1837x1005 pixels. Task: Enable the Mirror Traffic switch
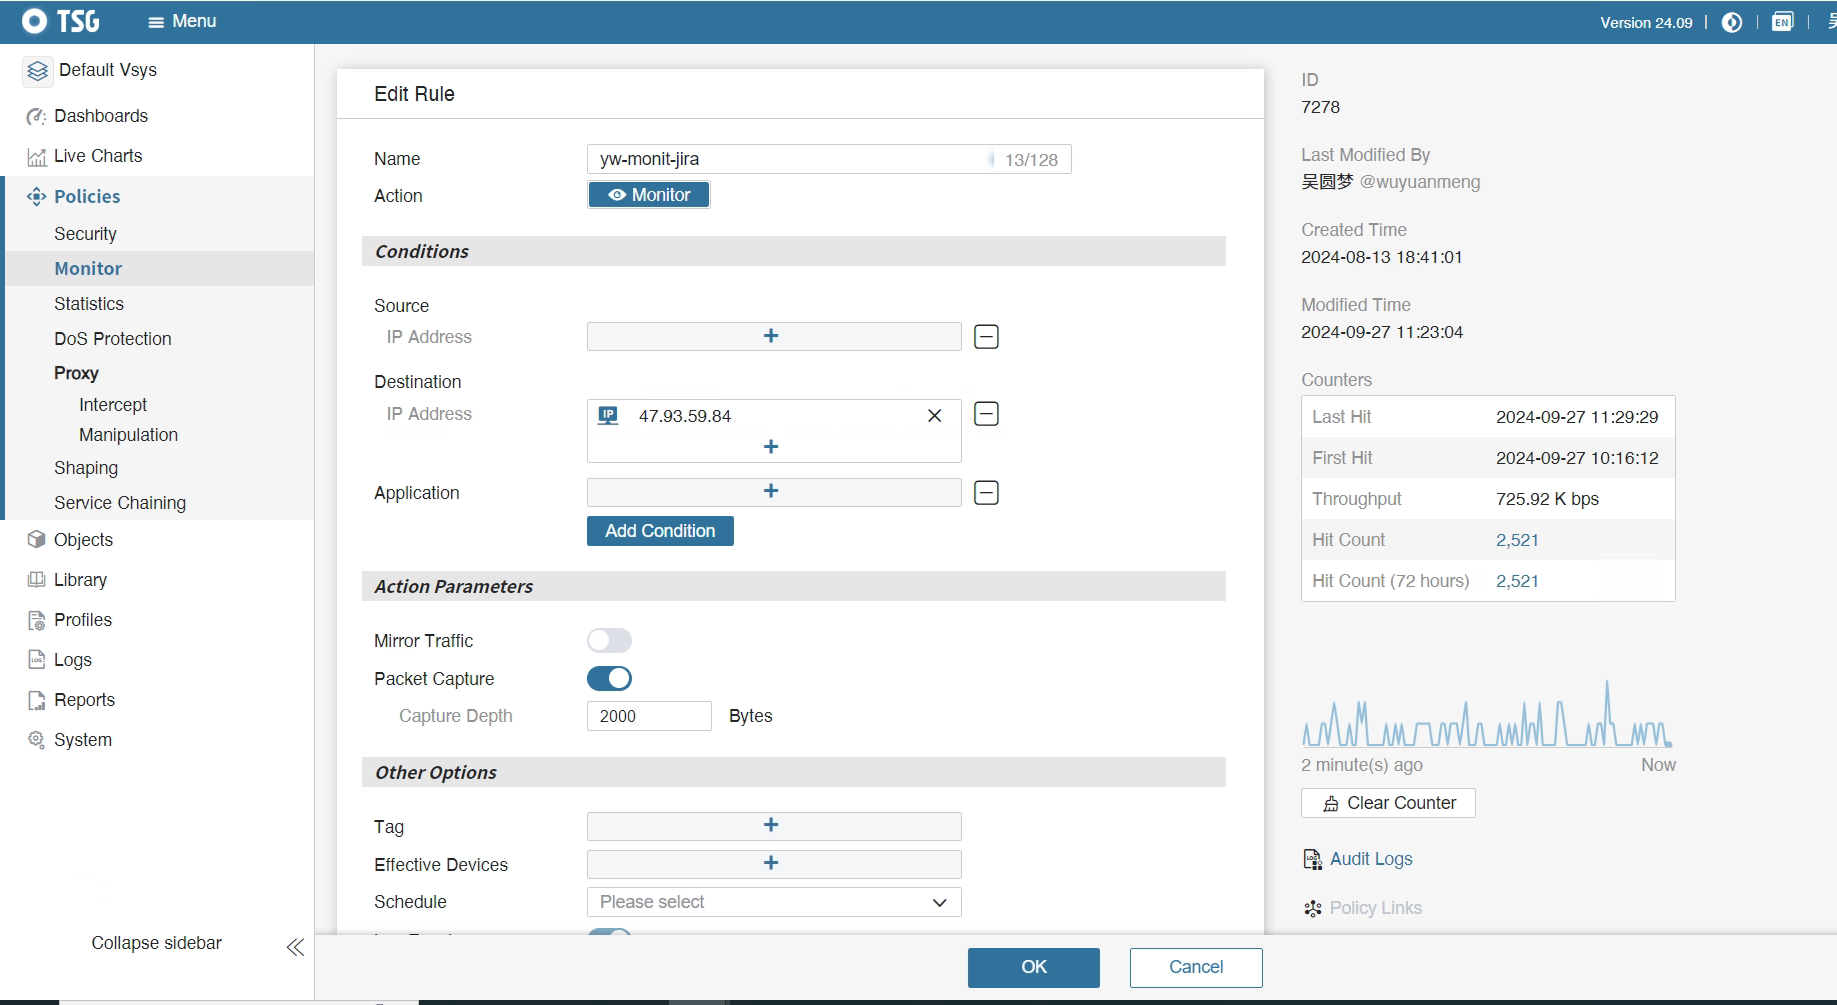[x=609, y=641]
